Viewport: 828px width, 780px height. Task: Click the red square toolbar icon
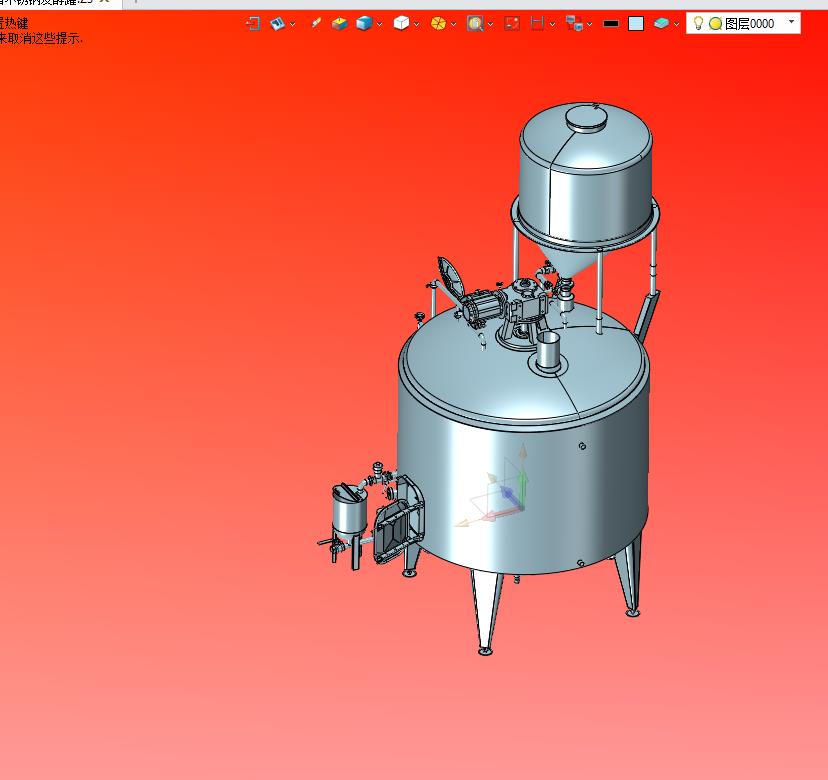[x=512, y=23]
